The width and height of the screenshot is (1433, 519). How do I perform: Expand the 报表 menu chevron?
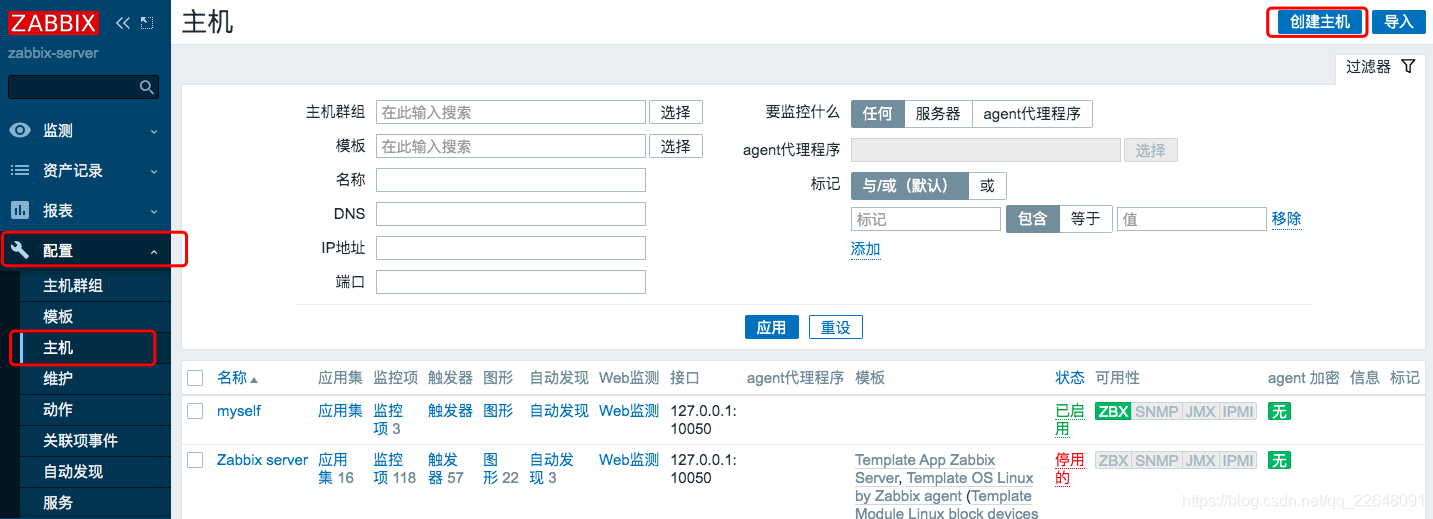[x=154, y=211]
